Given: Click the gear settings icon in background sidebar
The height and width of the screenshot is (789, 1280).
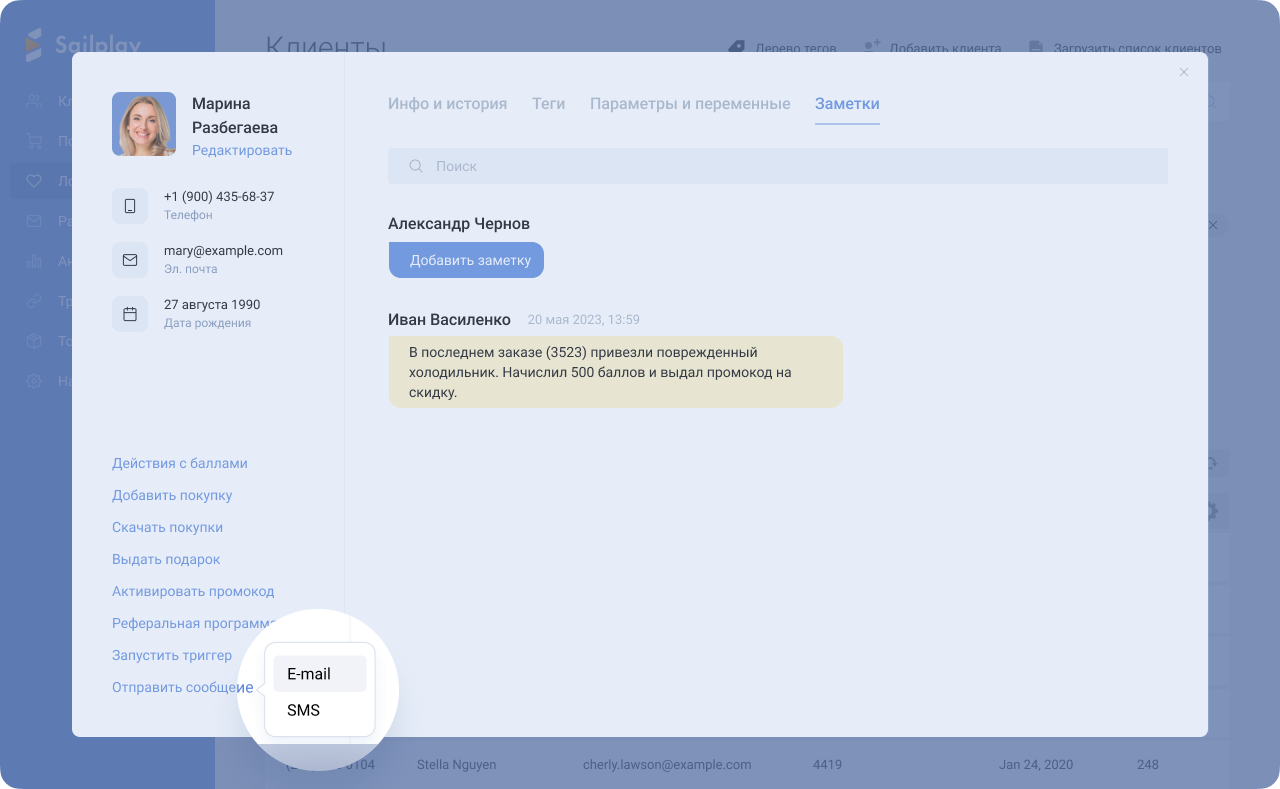Looking at the screenshot, I should (x=34, y=381).
